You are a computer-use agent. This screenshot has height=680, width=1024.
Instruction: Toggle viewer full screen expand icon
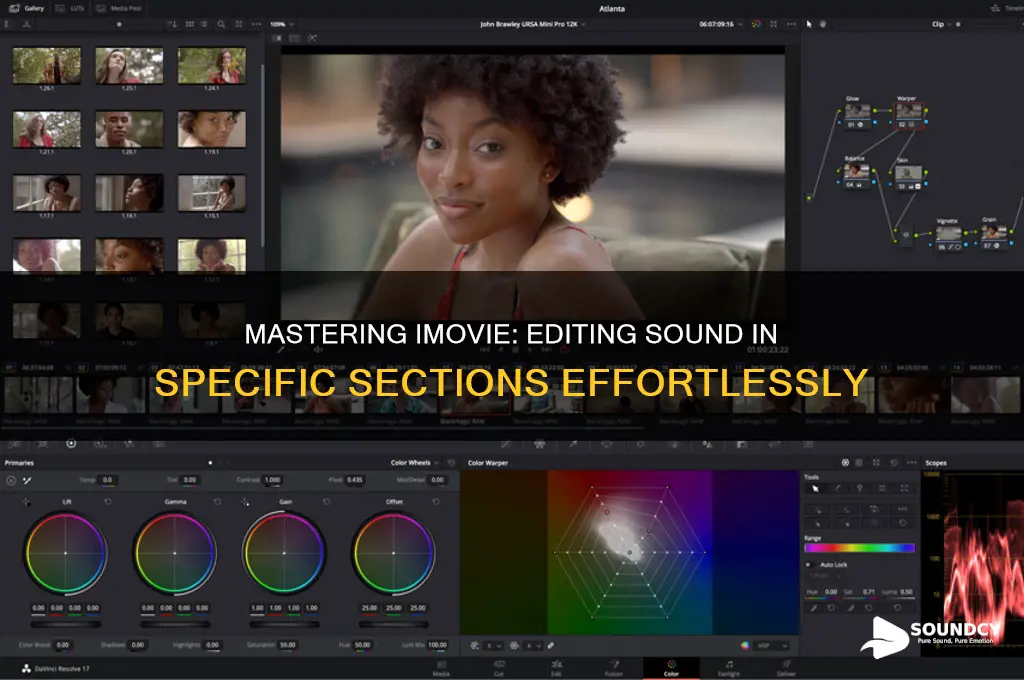click(774, 24)
